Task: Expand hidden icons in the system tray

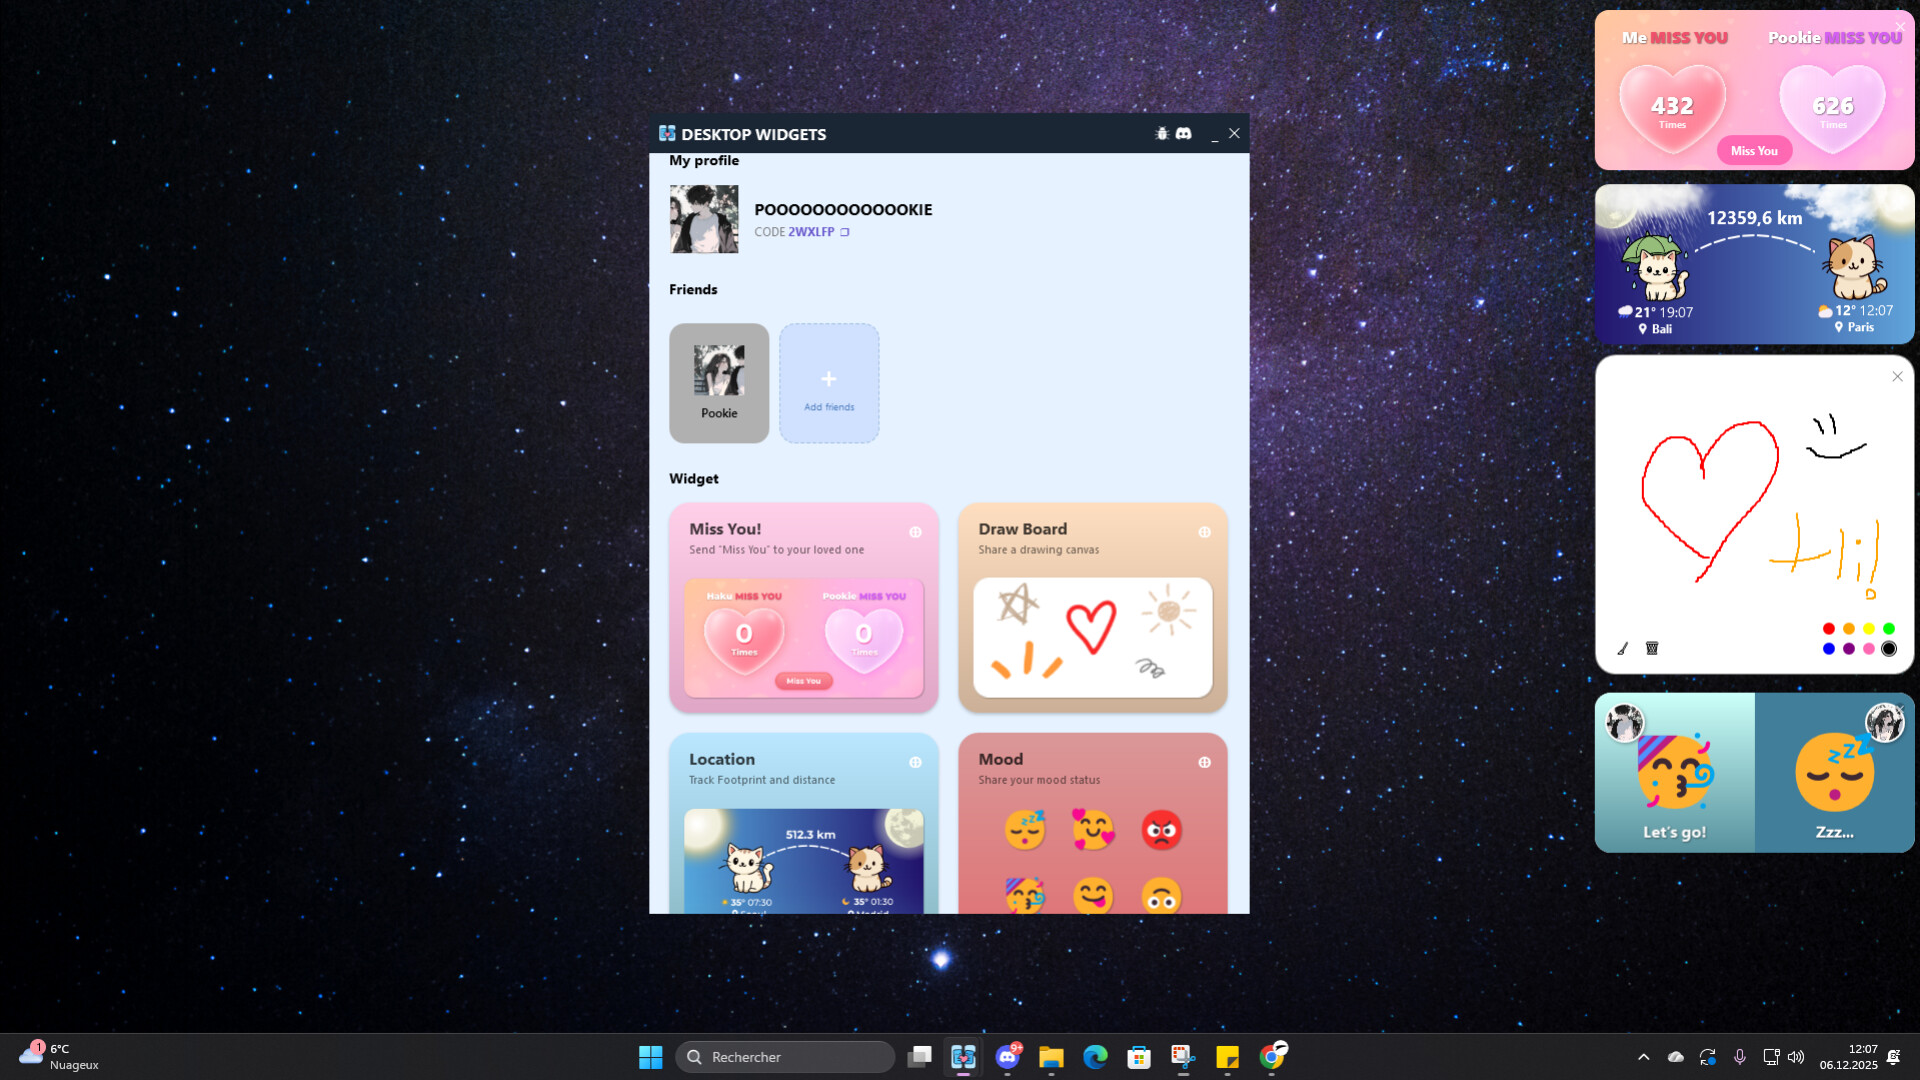Action: [x=1644, y=1056]
